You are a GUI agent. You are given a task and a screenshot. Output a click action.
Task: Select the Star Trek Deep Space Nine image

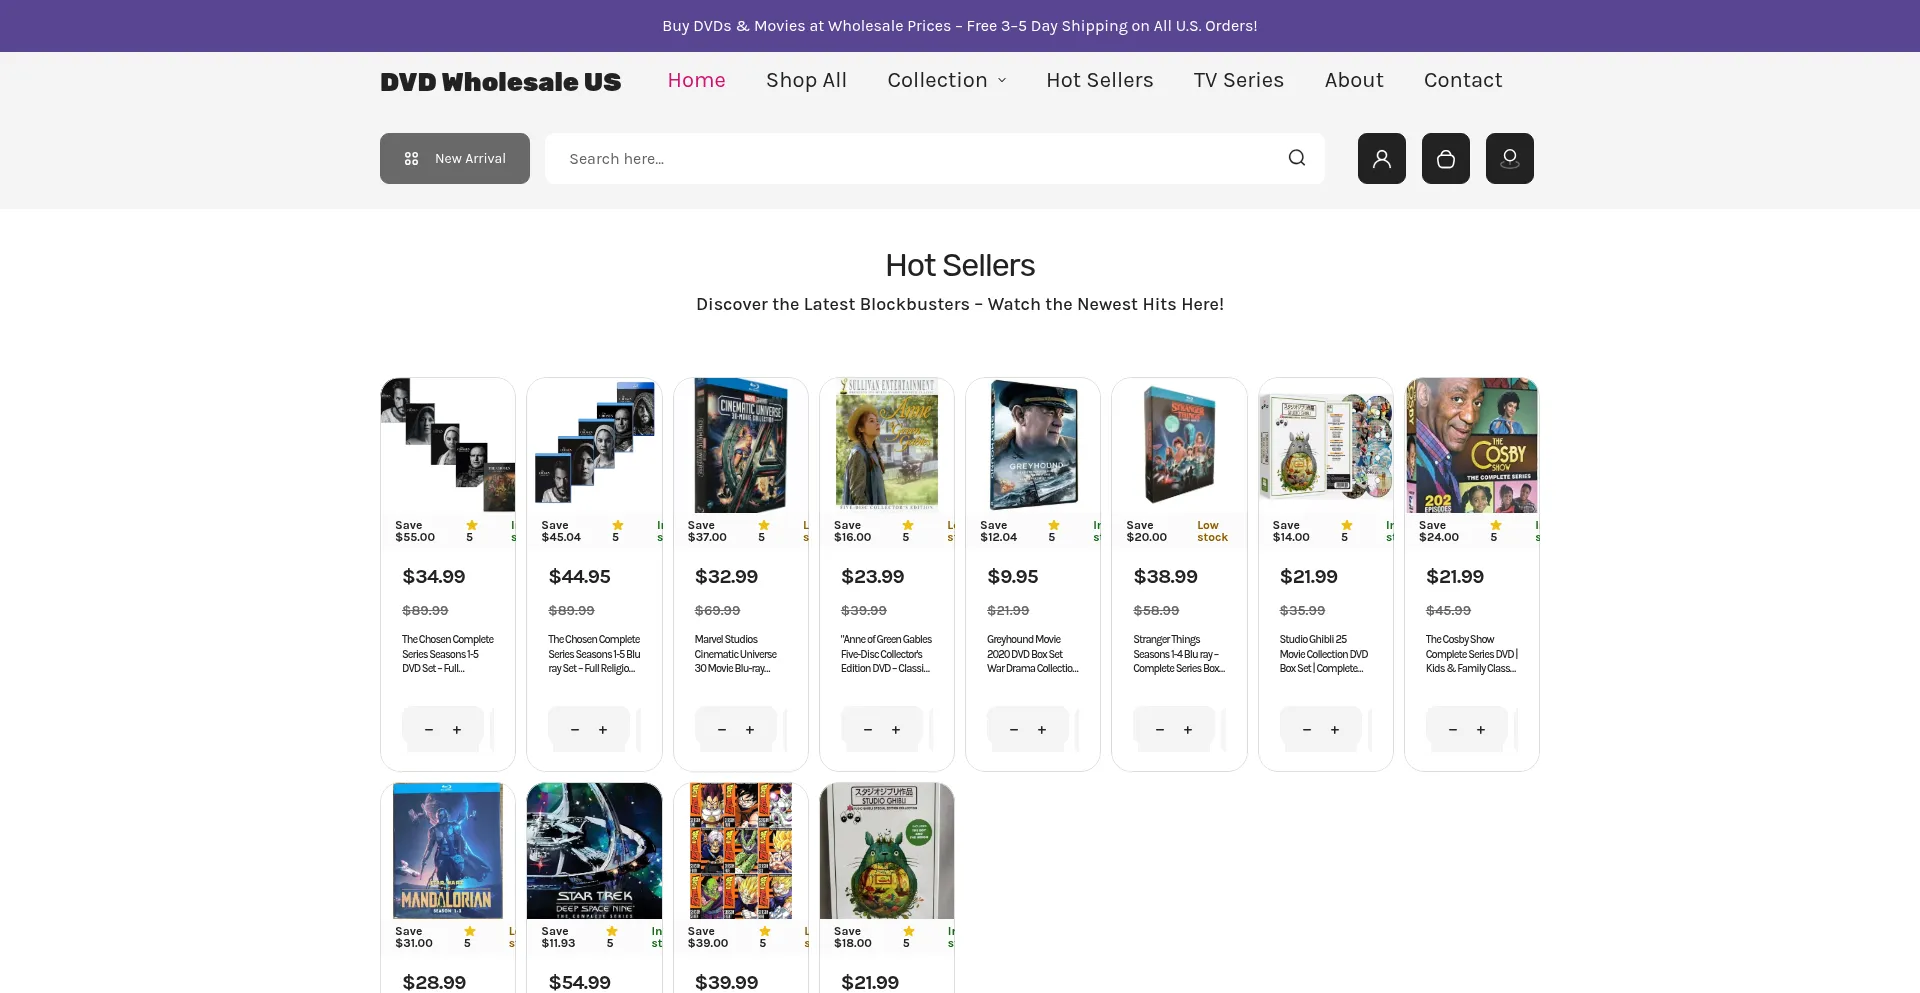tap(594, 850)
